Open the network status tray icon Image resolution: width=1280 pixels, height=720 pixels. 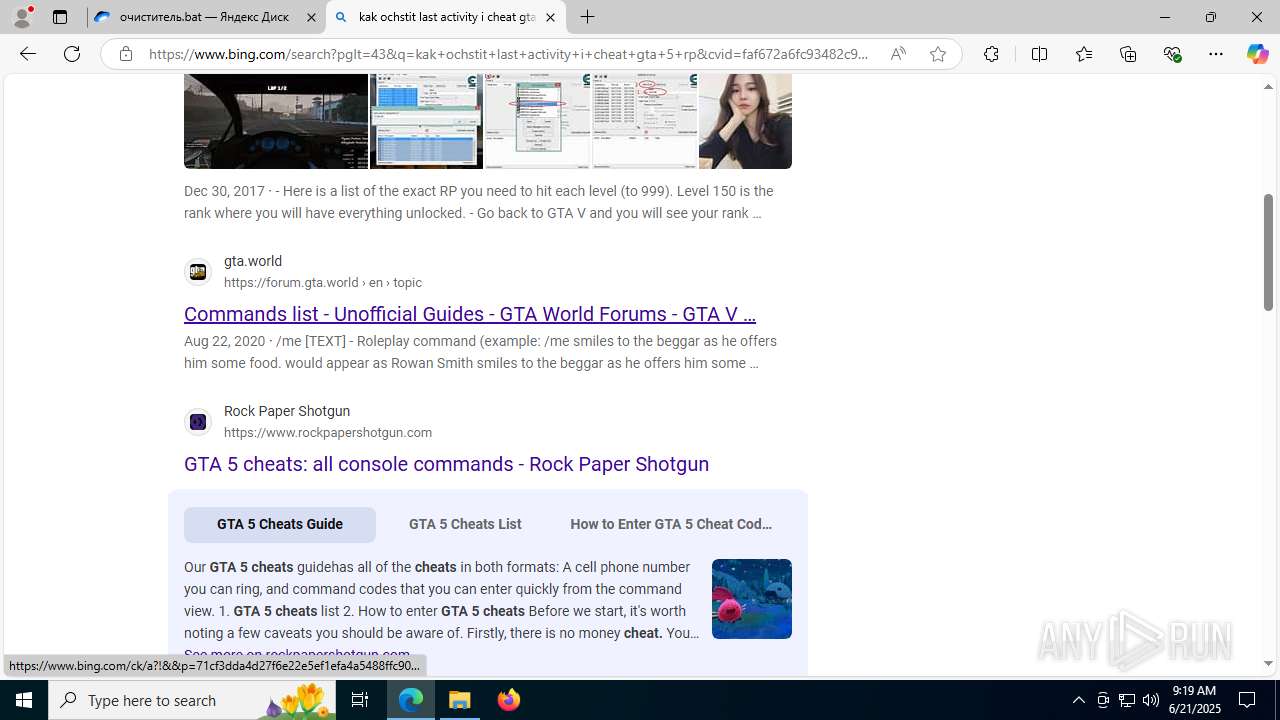point(1126,700)
